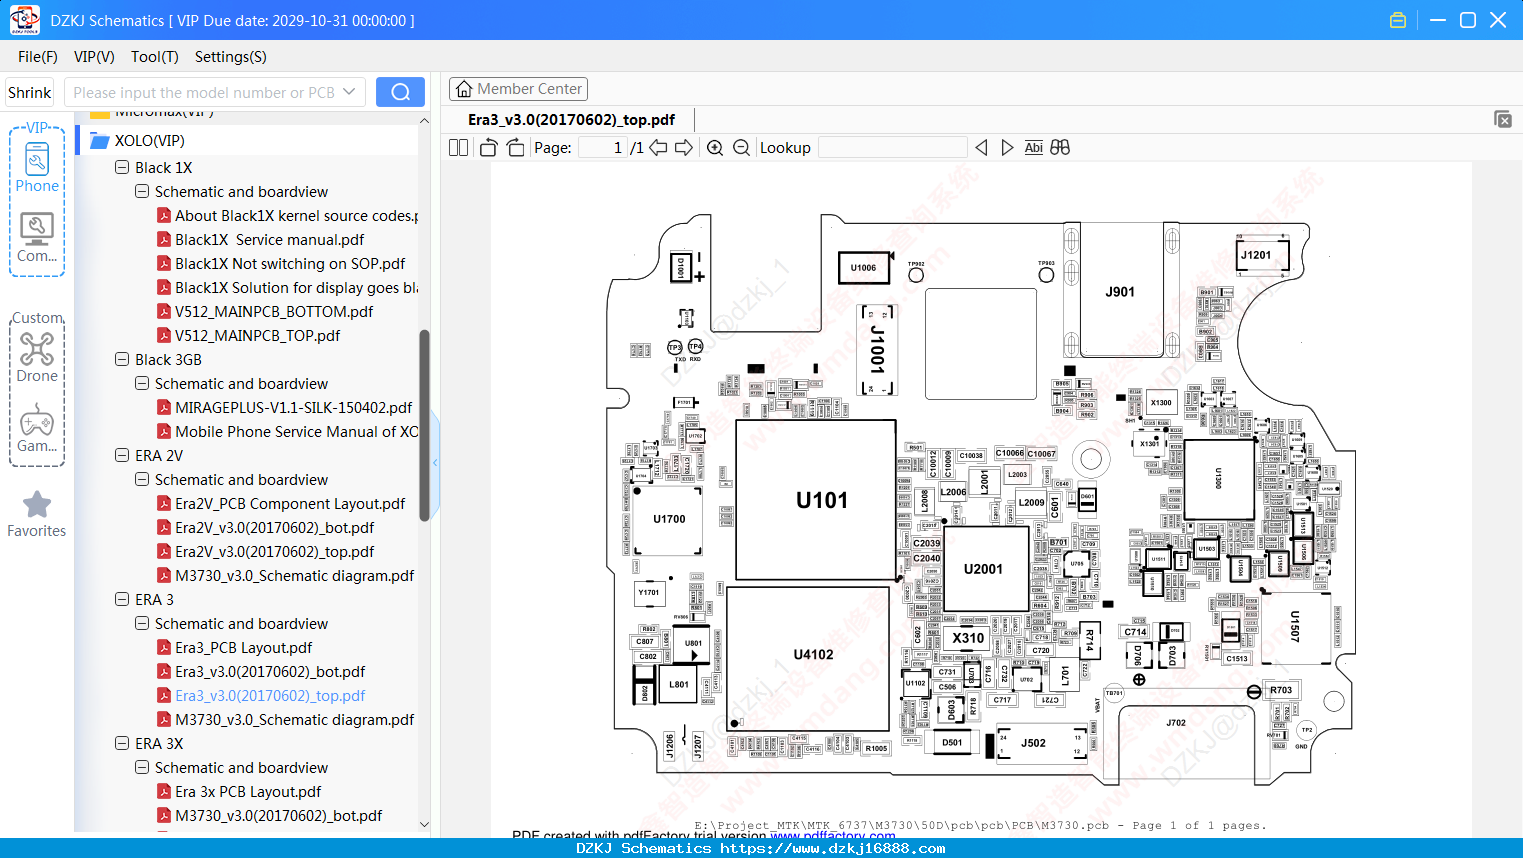Collapse the Black 3GB tree node
Image resolution: width=1523 pixels, height=858 pixels.
(122, 360)
